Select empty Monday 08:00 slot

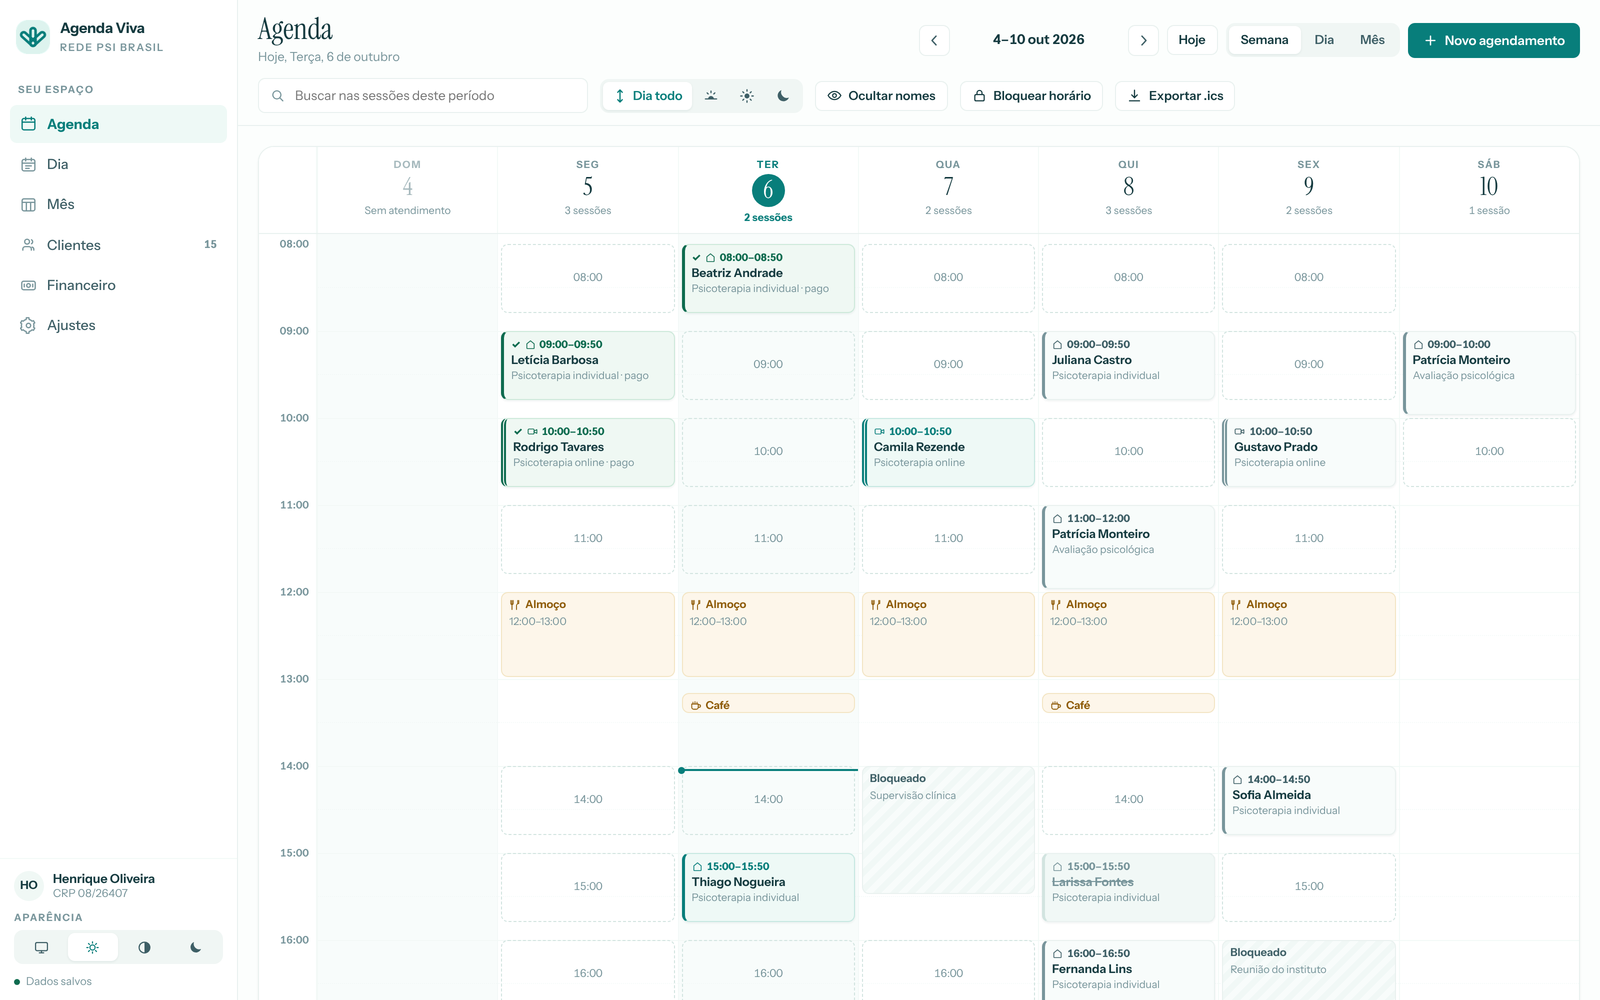click(x=588, y=278)
